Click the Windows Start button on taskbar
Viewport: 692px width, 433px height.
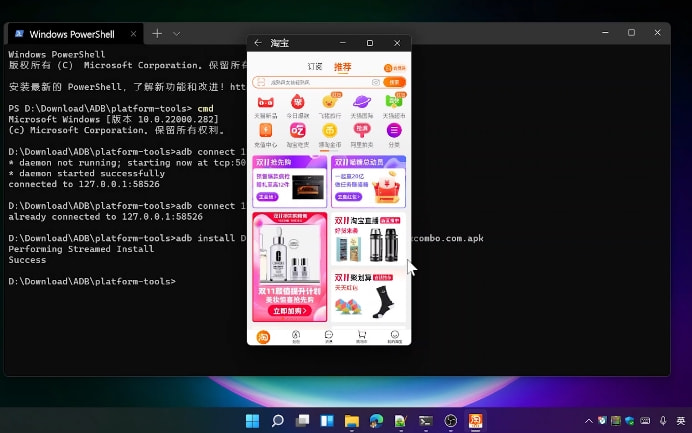pos(252,421)
